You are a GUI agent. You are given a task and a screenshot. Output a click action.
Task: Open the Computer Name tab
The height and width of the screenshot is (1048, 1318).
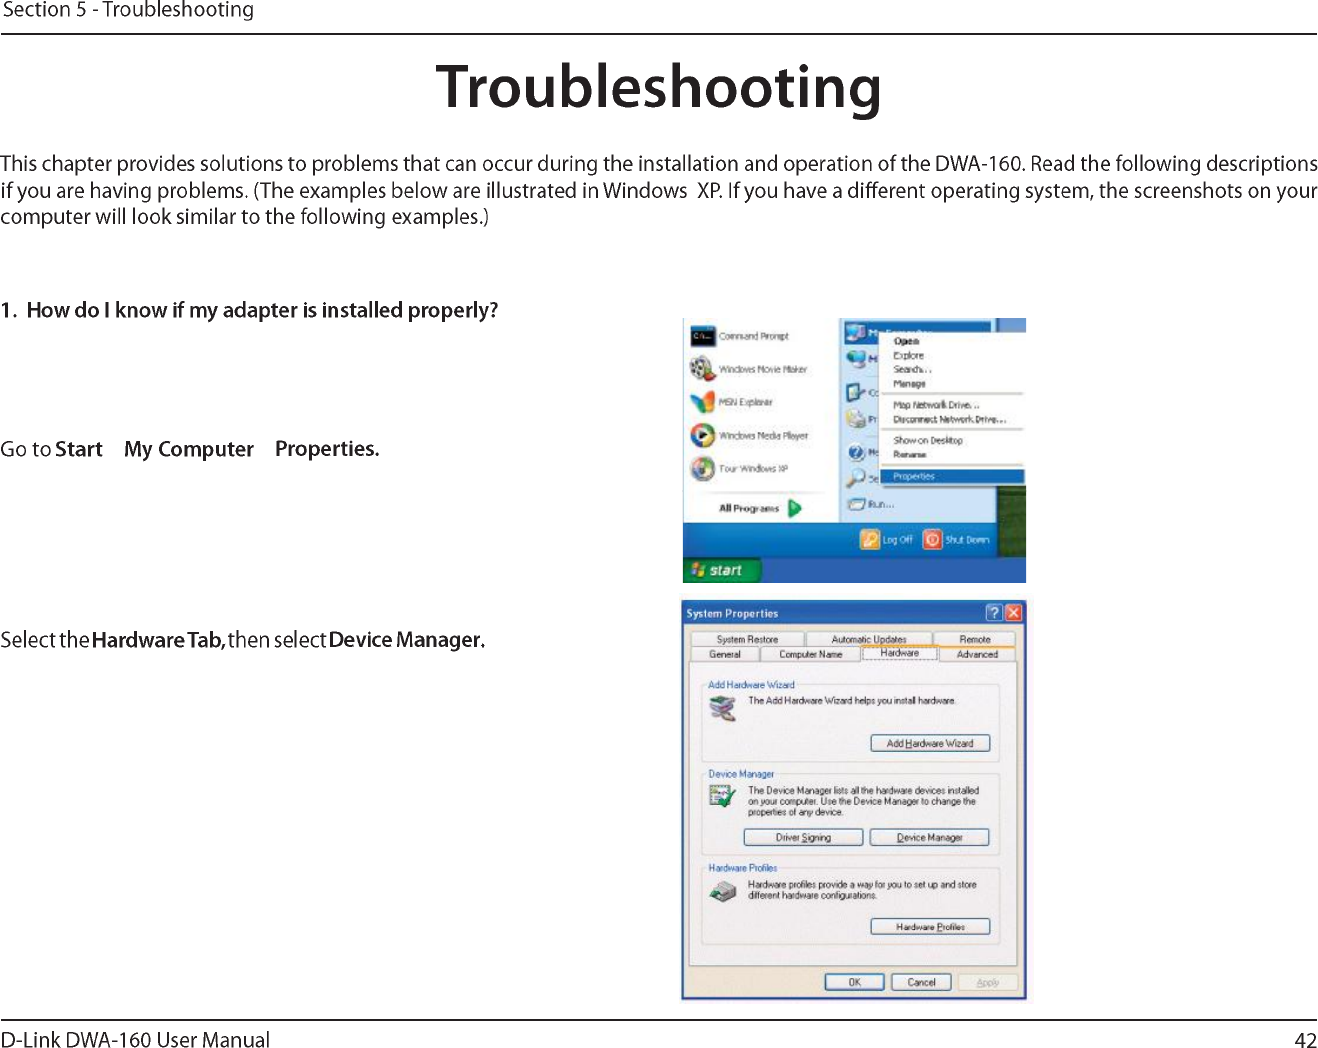[810, 654]
